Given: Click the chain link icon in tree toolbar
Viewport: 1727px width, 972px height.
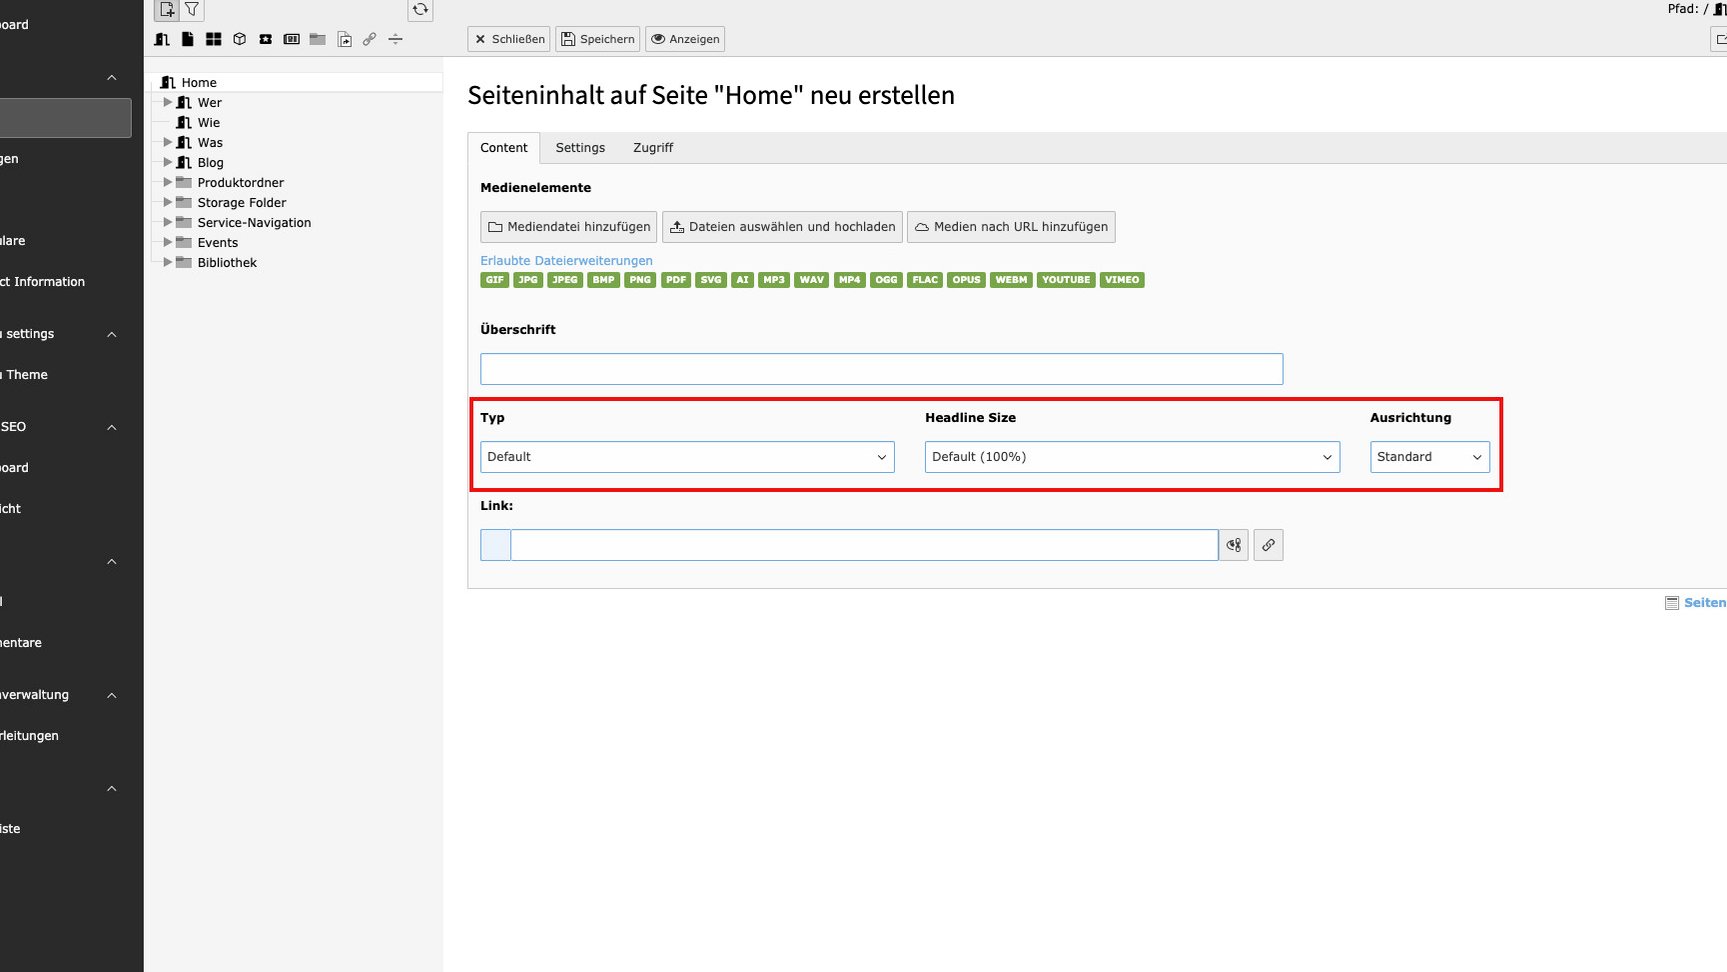Looking at the screenshot, I should pos(369,39).
